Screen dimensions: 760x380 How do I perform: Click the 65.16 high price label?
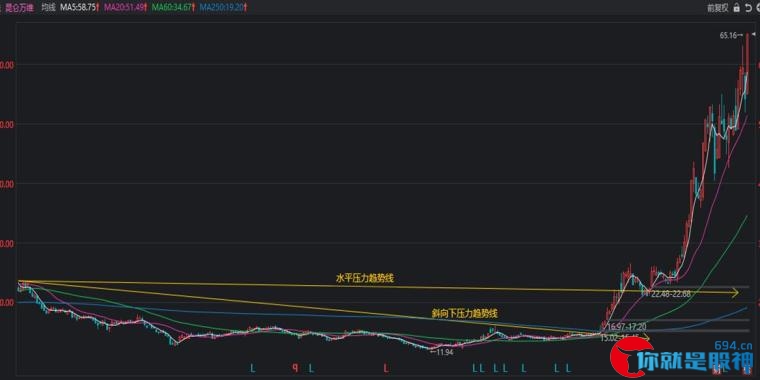pyautogui.click(x=728, y=35)
